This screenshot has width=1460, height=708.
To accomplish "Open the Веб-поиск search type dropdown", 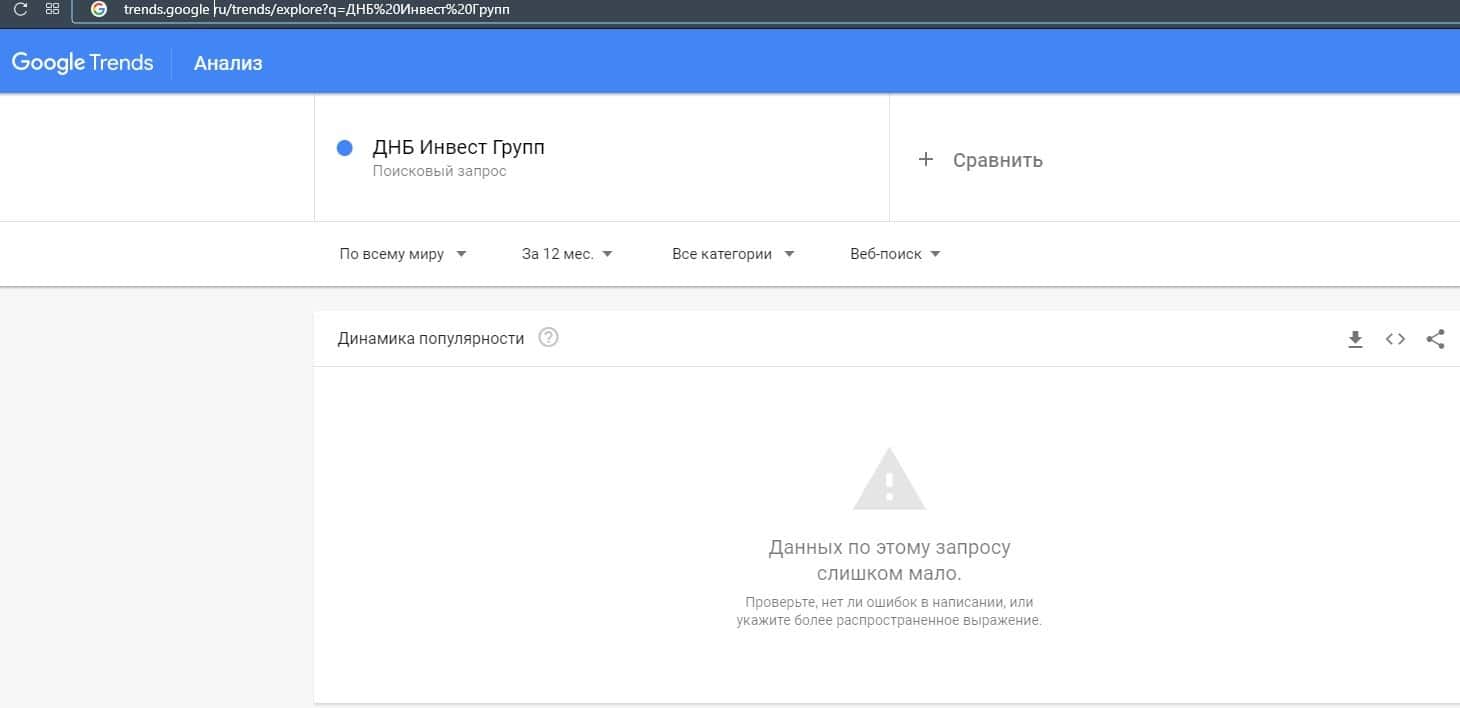I will (x=895, y=254).
